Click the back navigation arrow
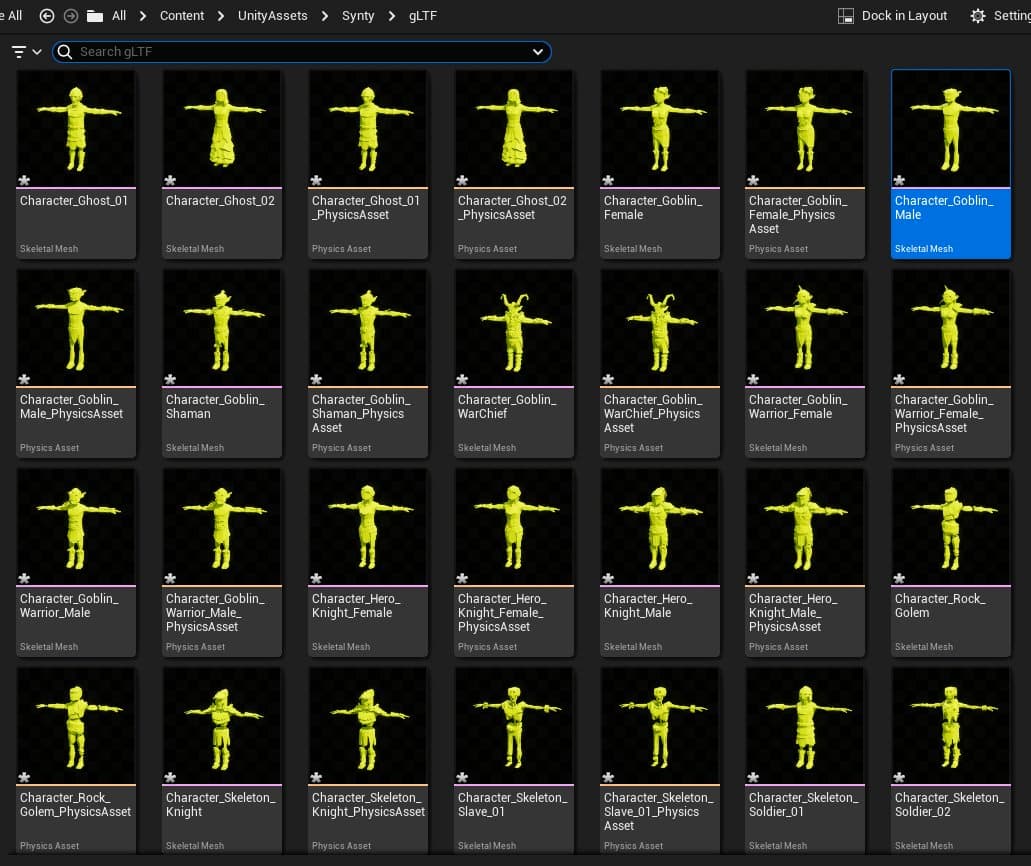The image size is (1031, 866). [47, 16]
